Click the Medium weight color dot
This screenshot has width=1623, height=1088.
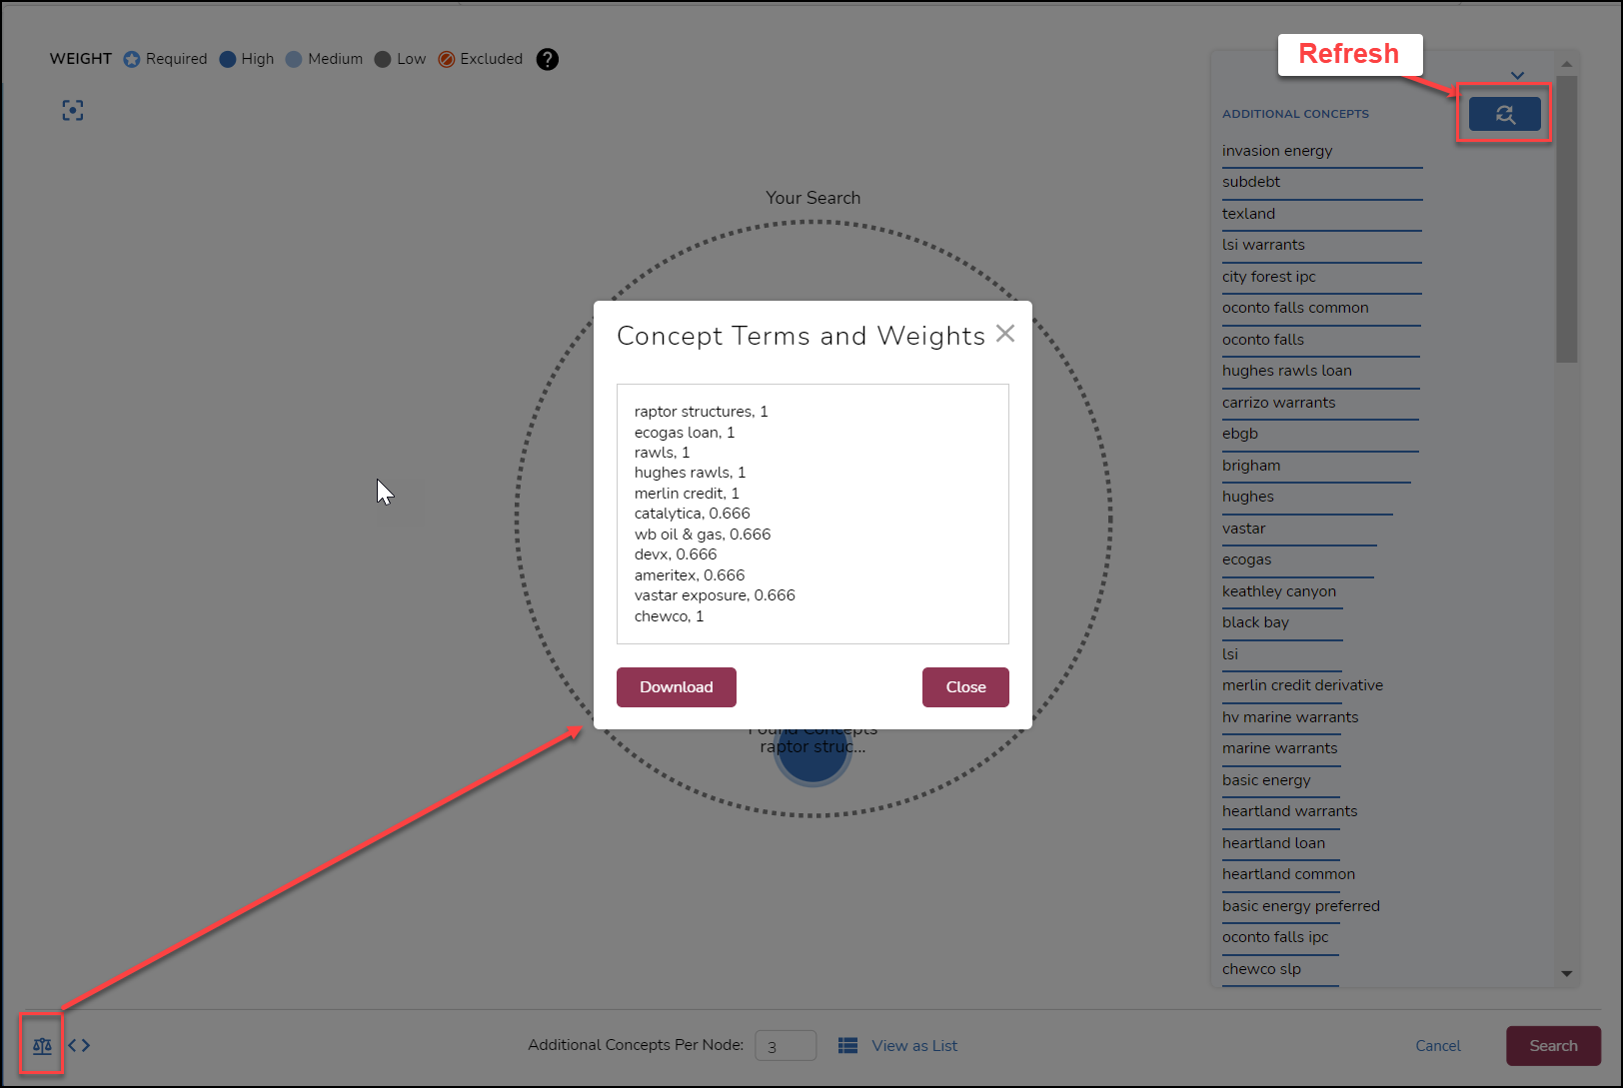click(294, 59)
